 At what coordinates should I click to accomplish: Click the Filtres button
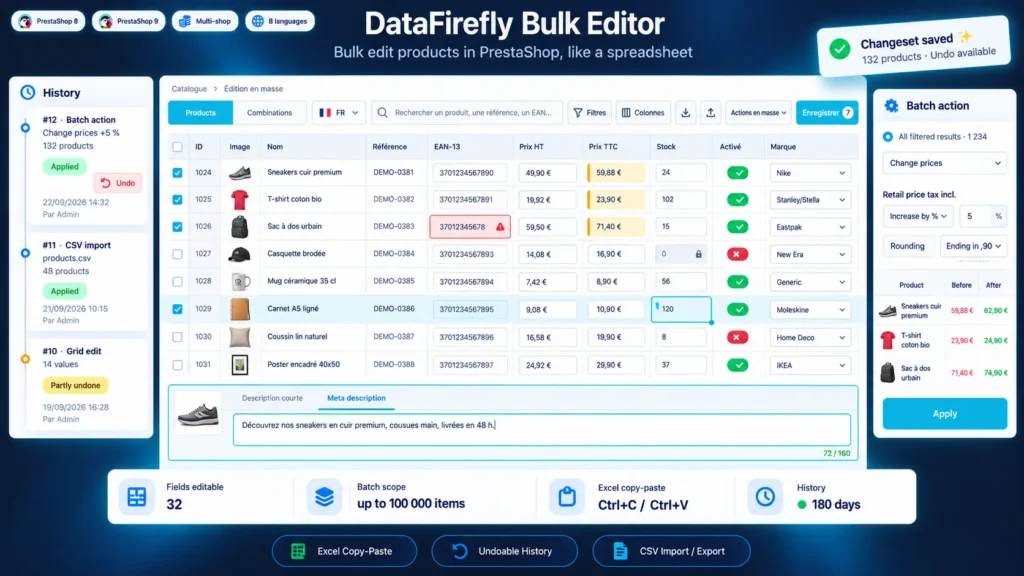tap(590, 113)
